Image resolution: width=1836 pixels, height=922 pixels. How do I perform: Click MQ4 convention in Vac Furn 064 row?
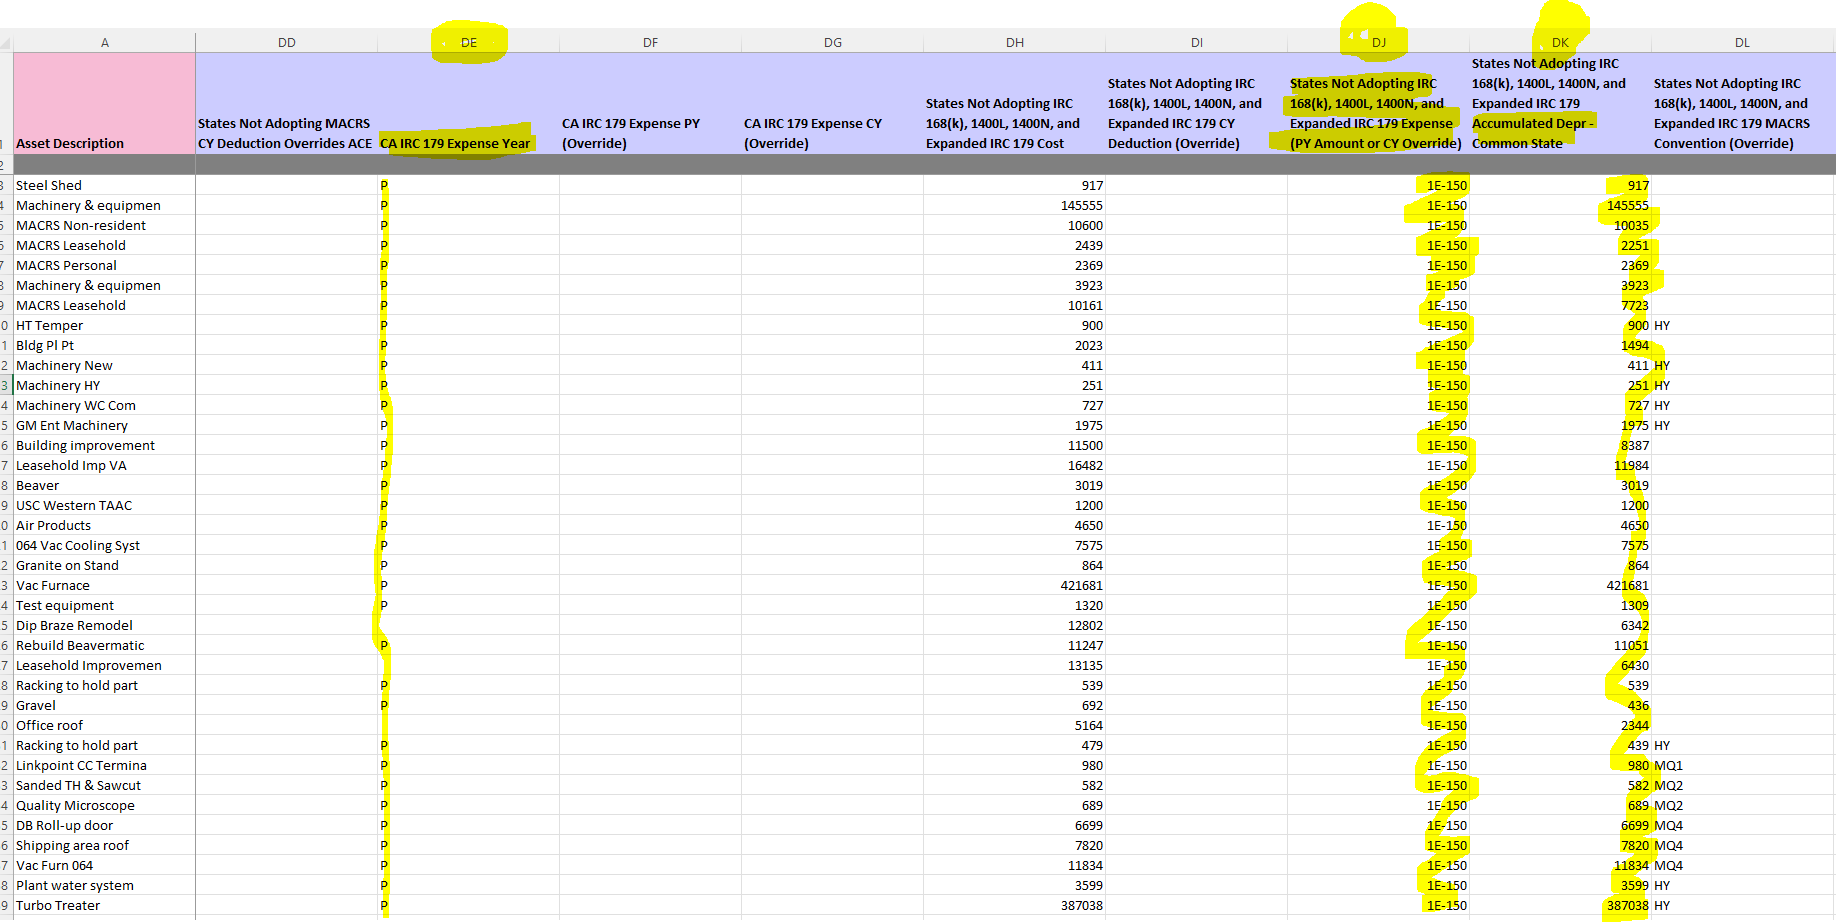(1742, 865)
